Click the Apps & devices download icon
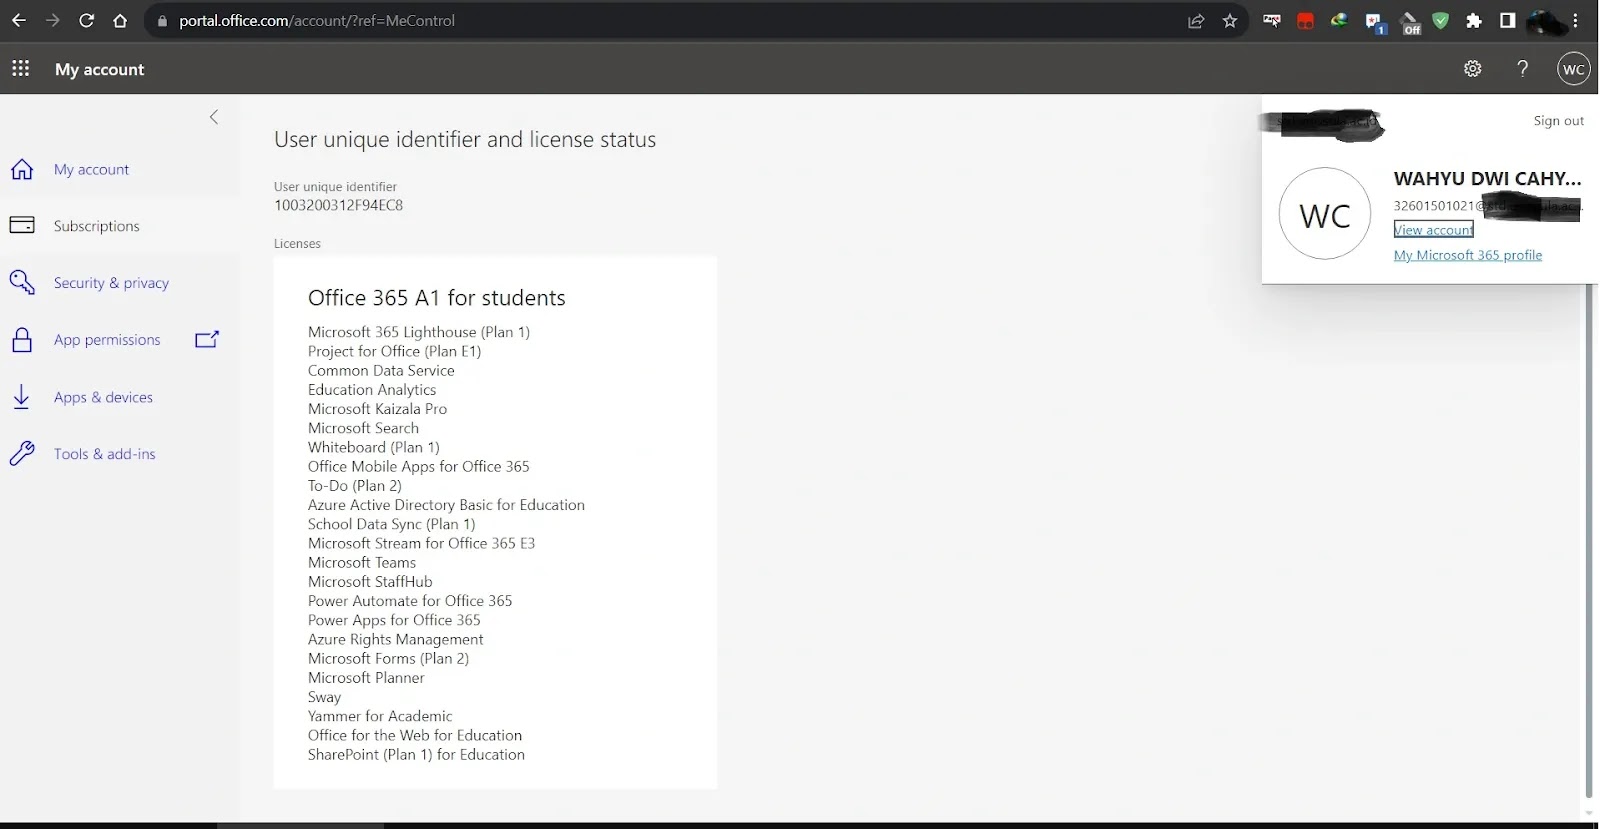 [22, 397]
